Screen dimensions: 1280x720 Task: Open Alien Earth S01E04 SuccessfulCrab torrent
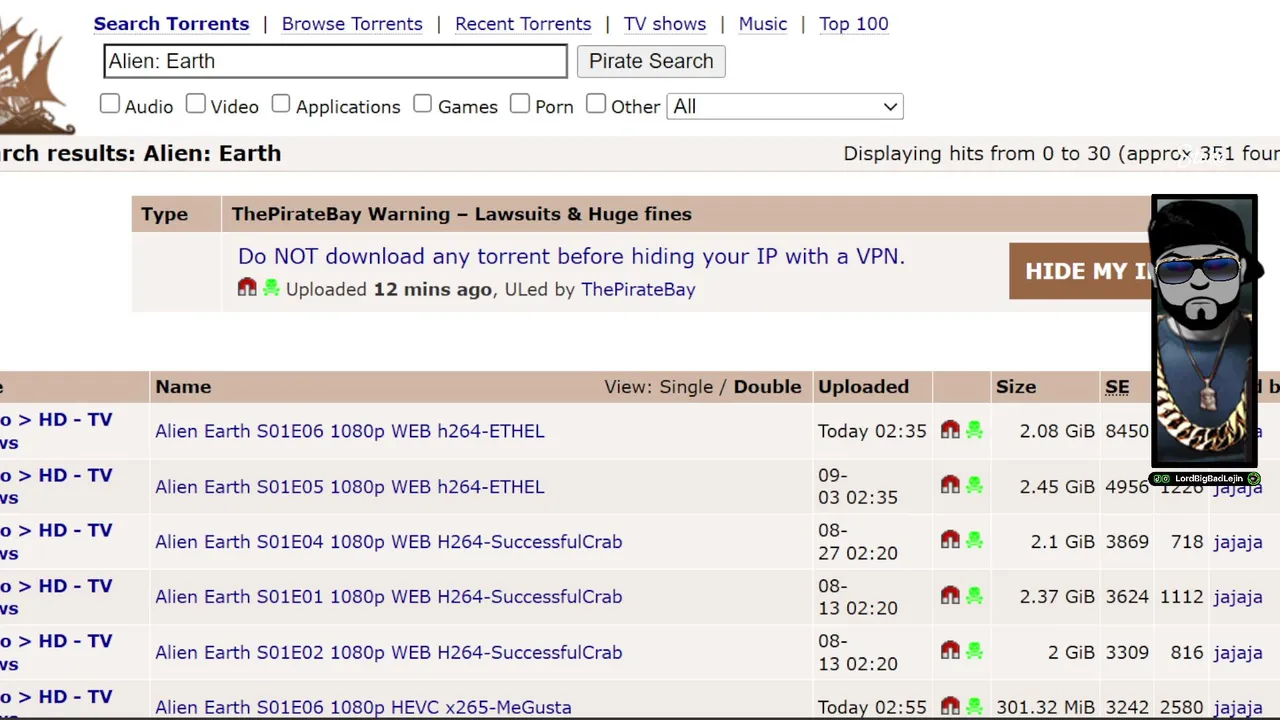(389, 542)
